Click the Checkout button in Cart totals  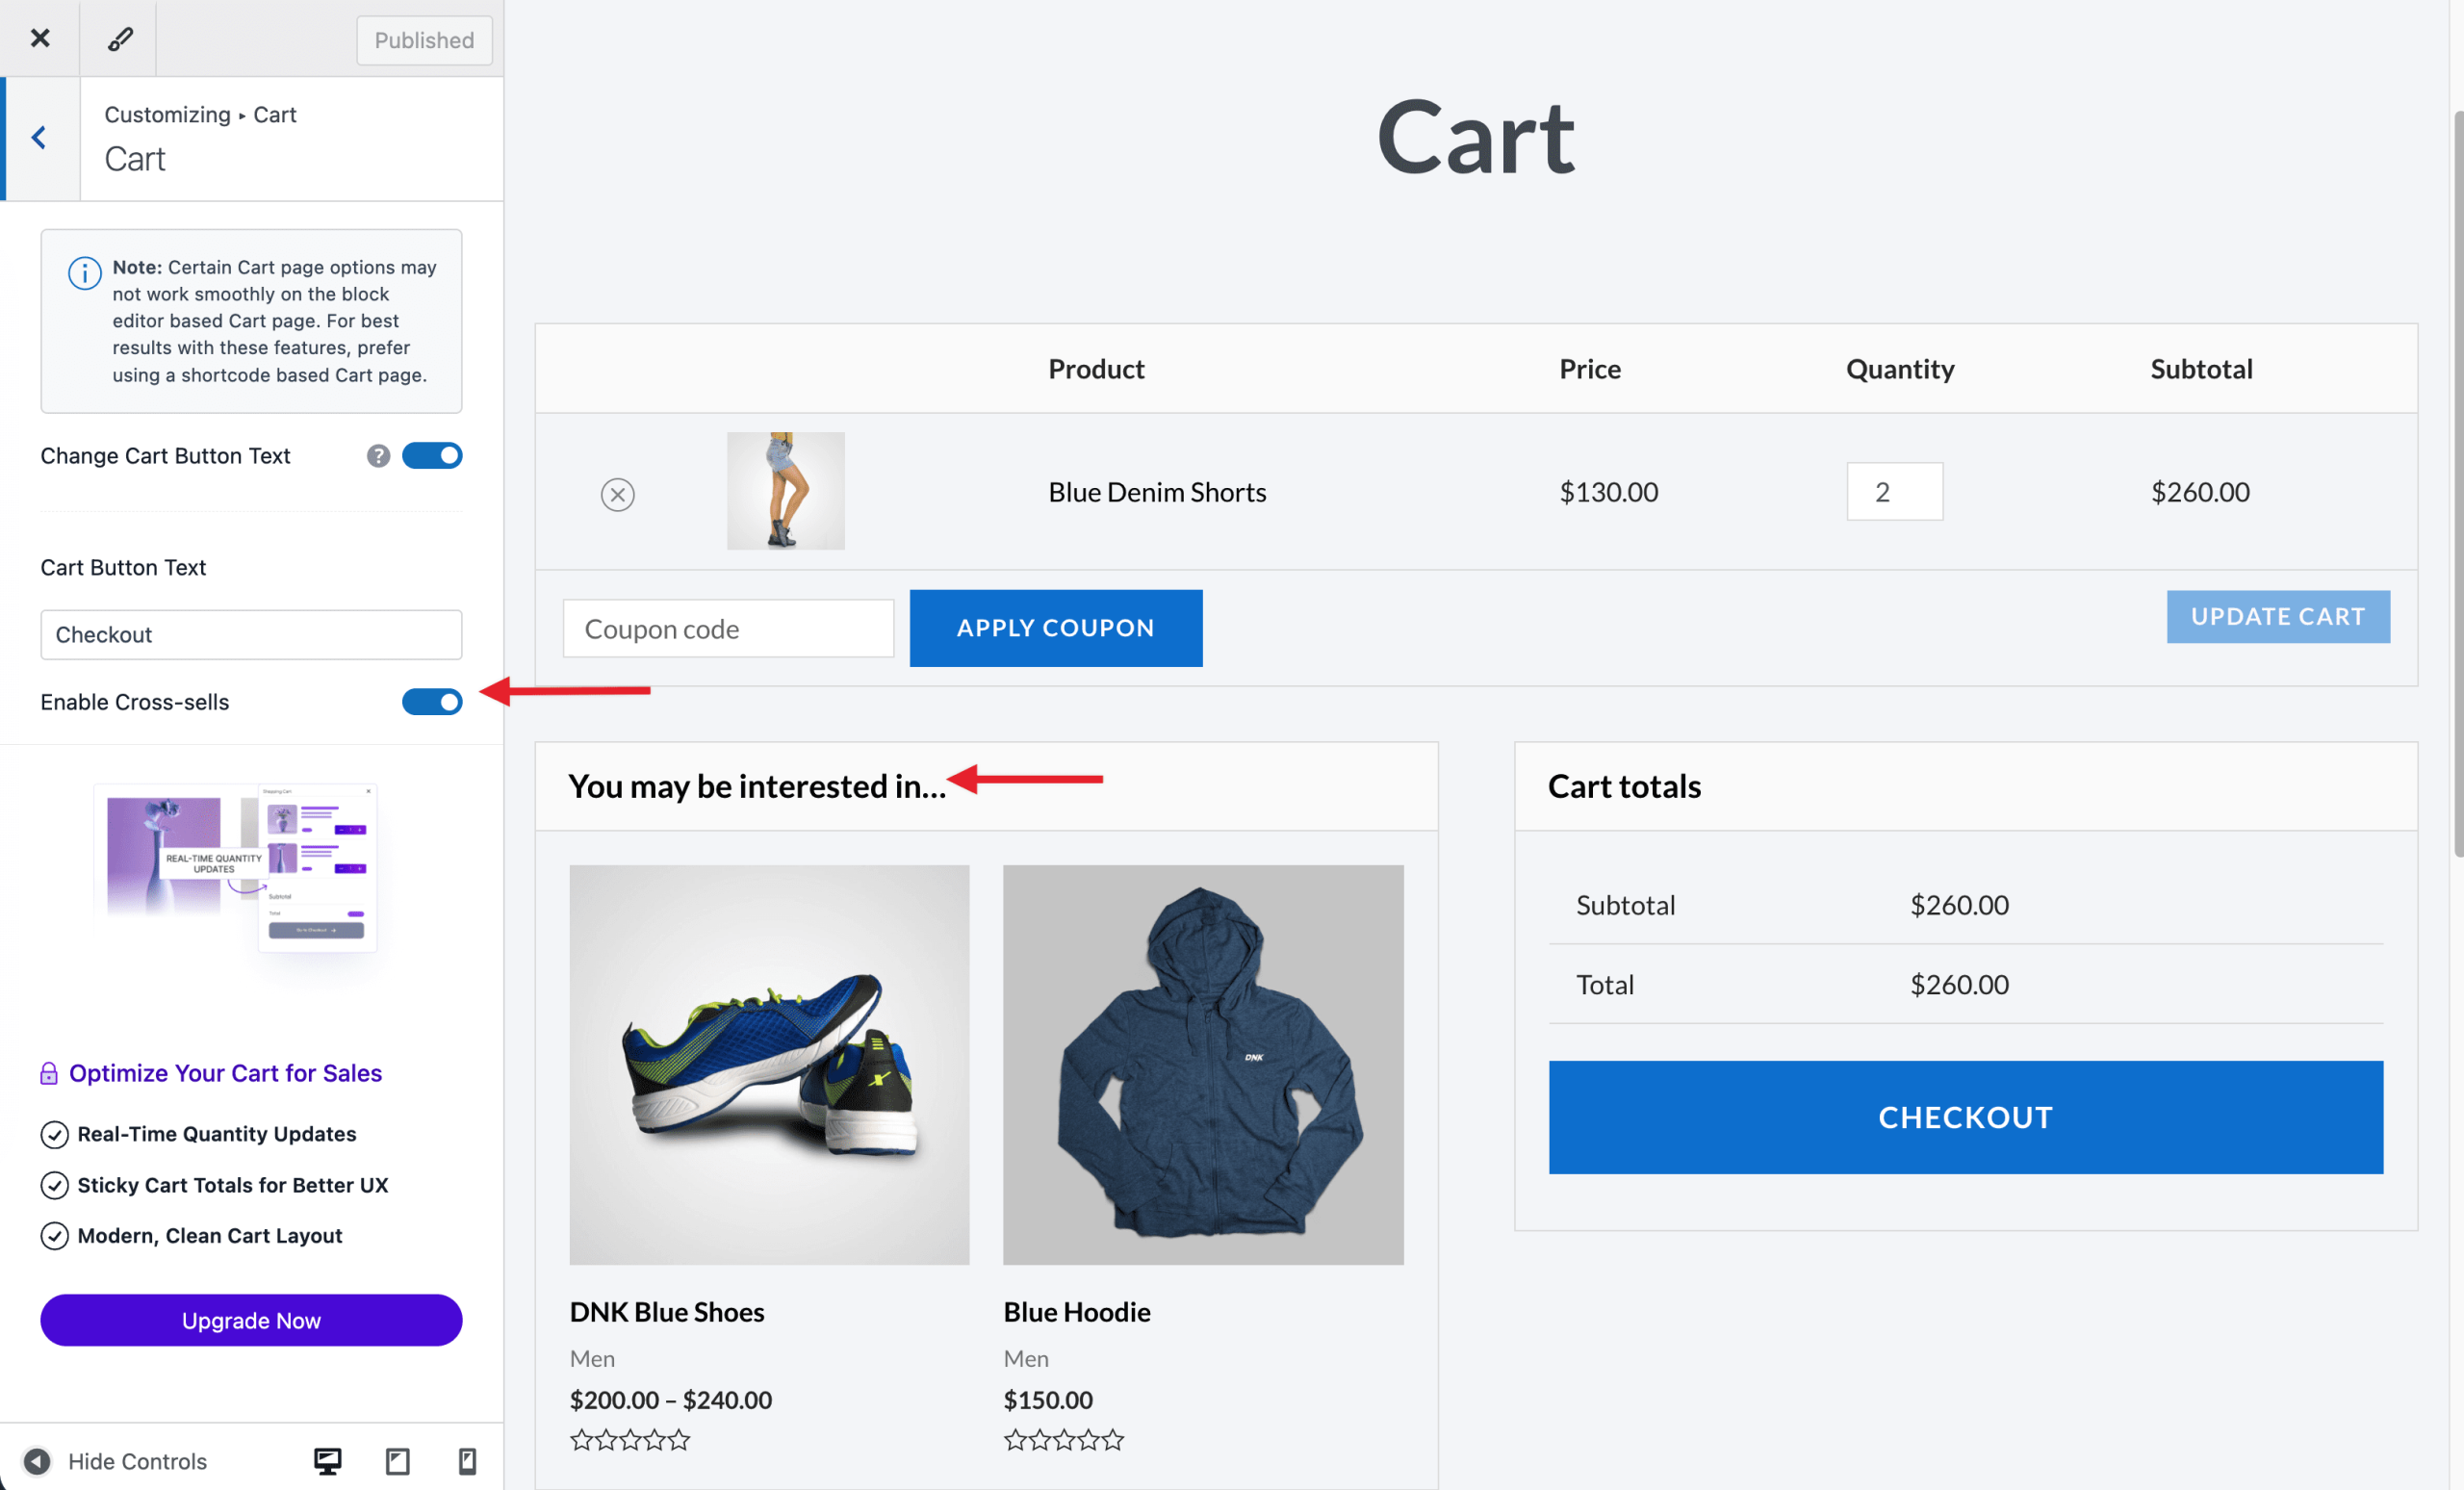tap(1965, 1117)
